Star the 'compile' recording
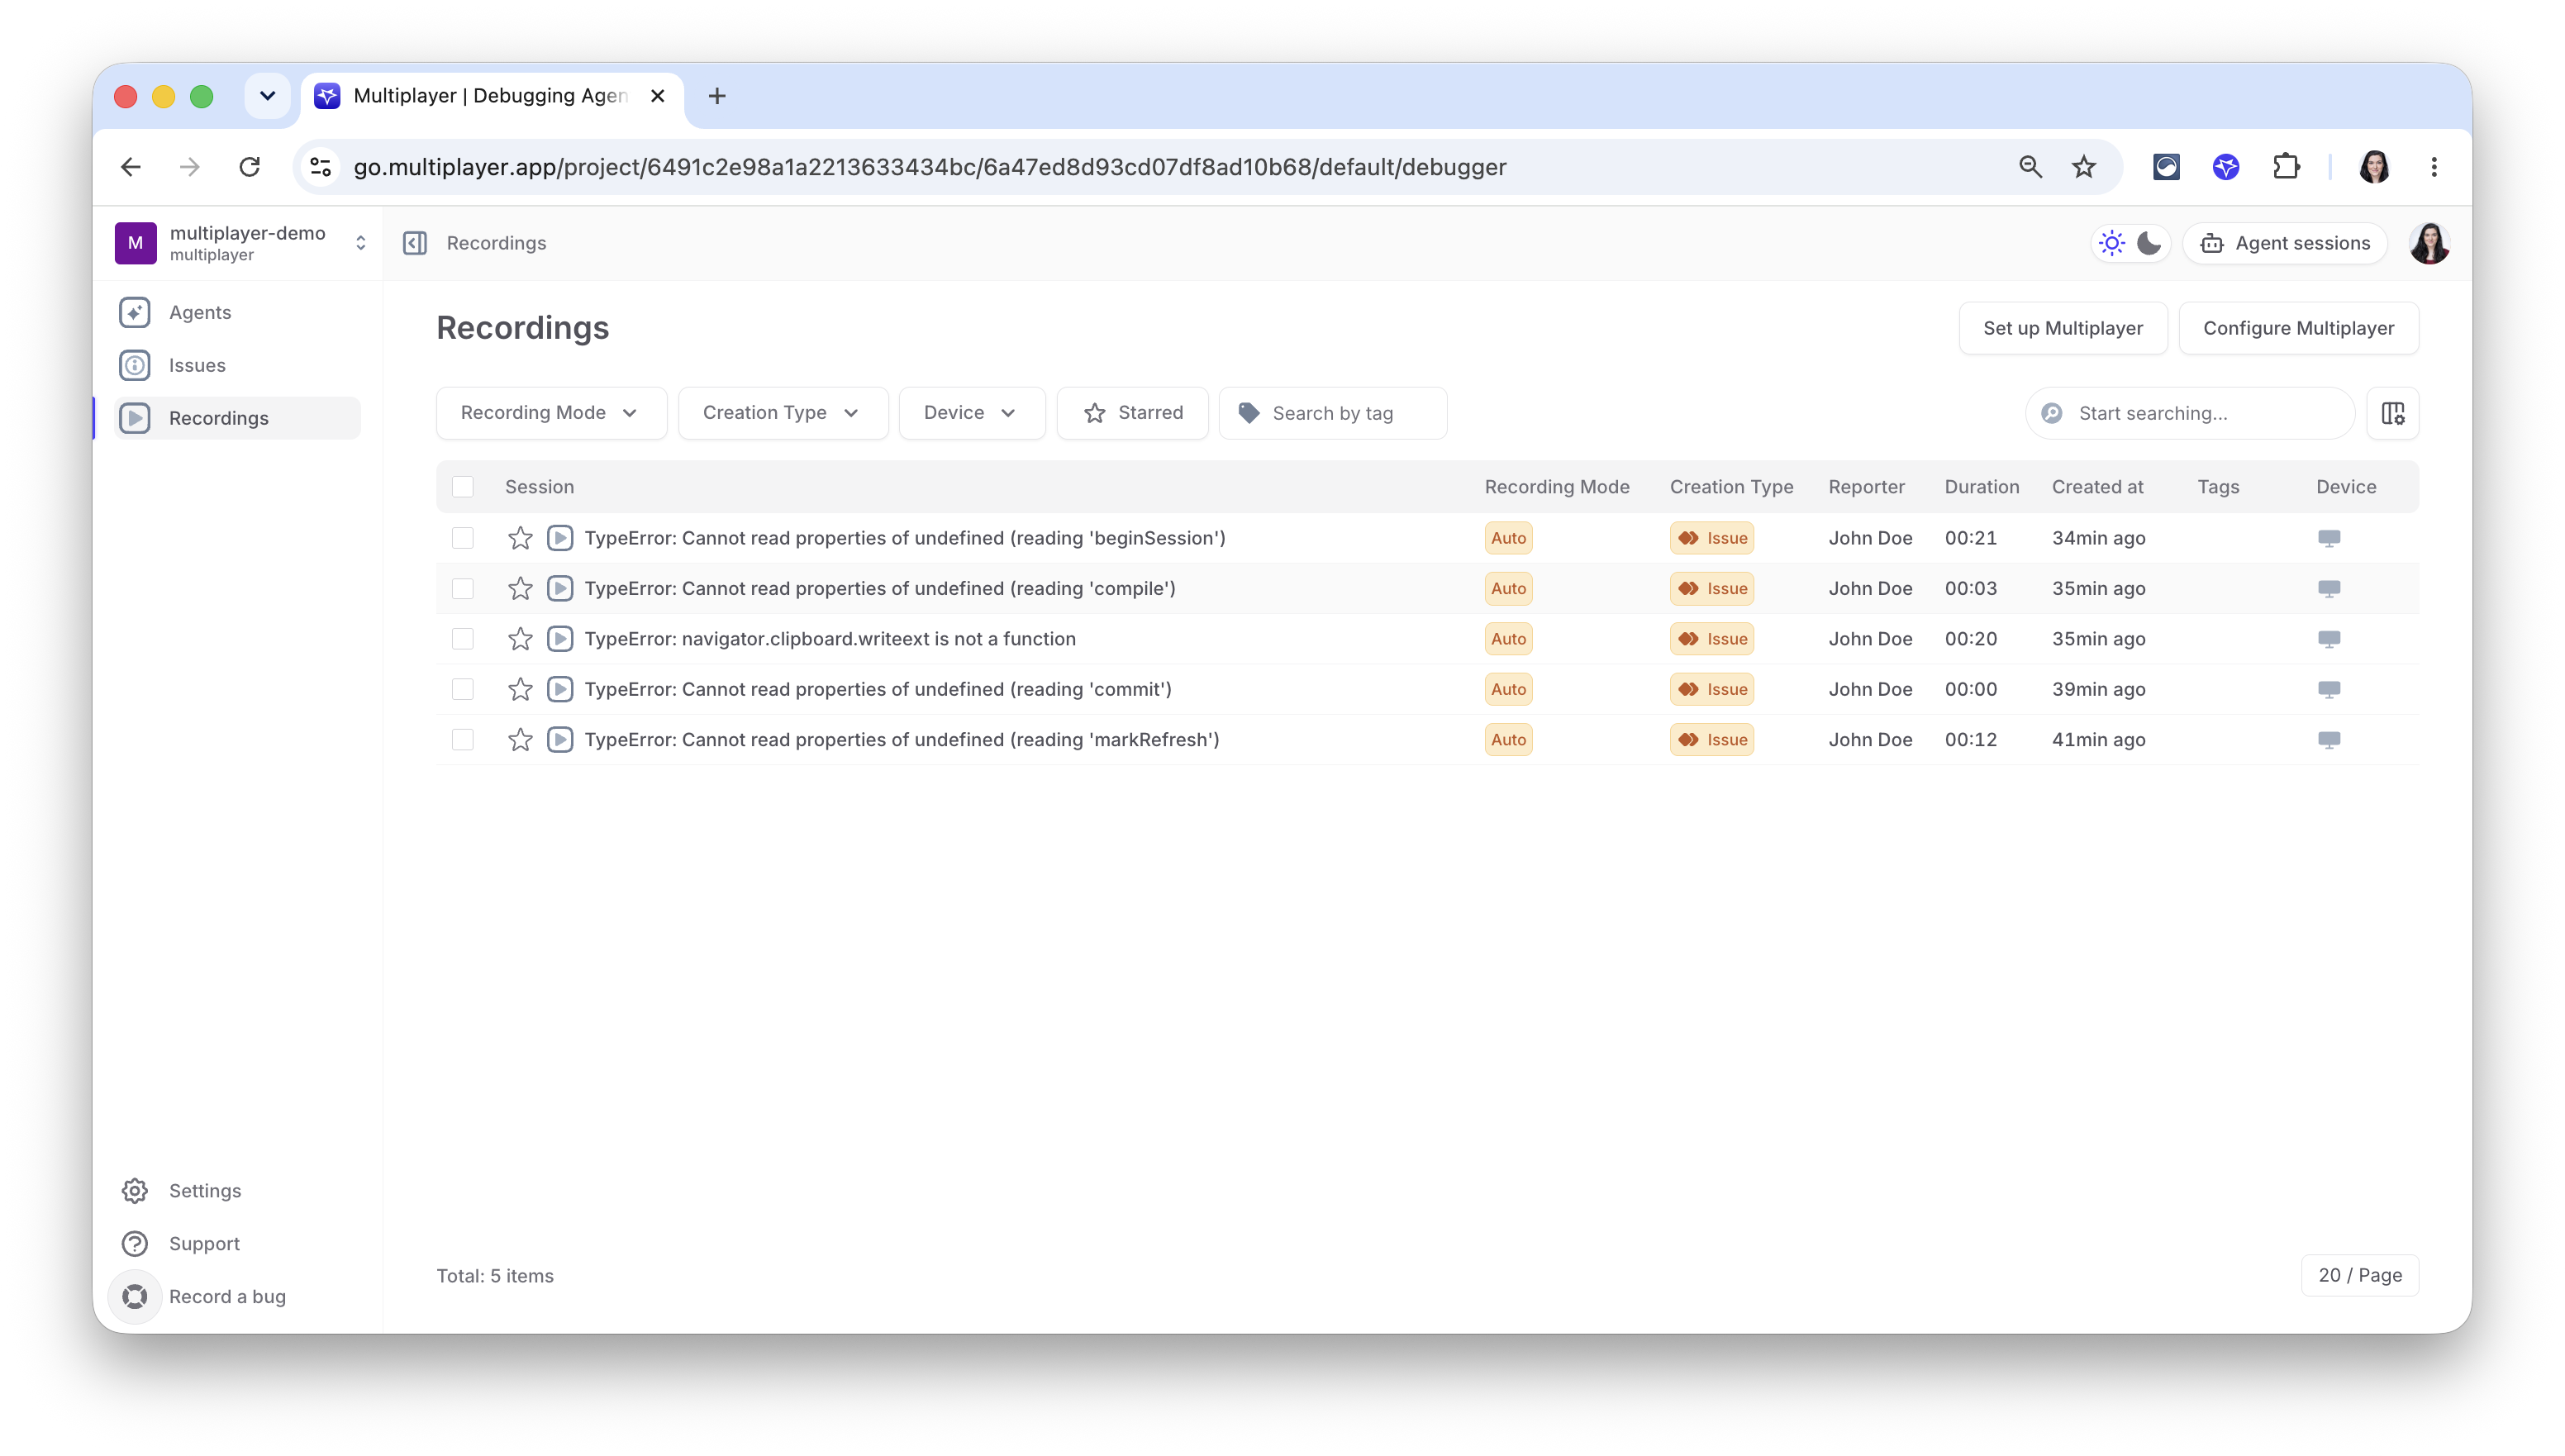This screenshot has height=1456, width=2565. [x=520, y=588]
